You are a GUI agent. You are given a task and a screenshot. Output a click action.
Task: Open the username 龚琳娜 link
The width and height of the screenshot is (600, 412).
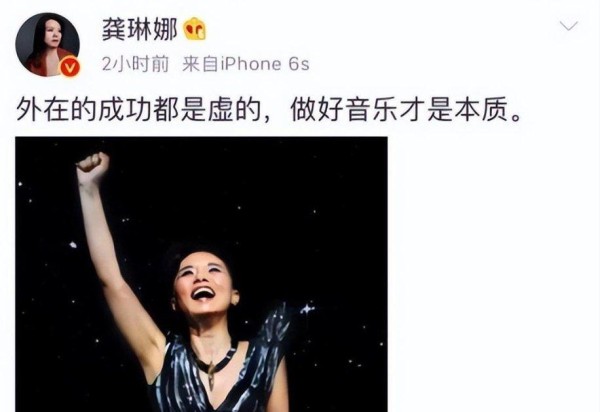pos(139,30)
